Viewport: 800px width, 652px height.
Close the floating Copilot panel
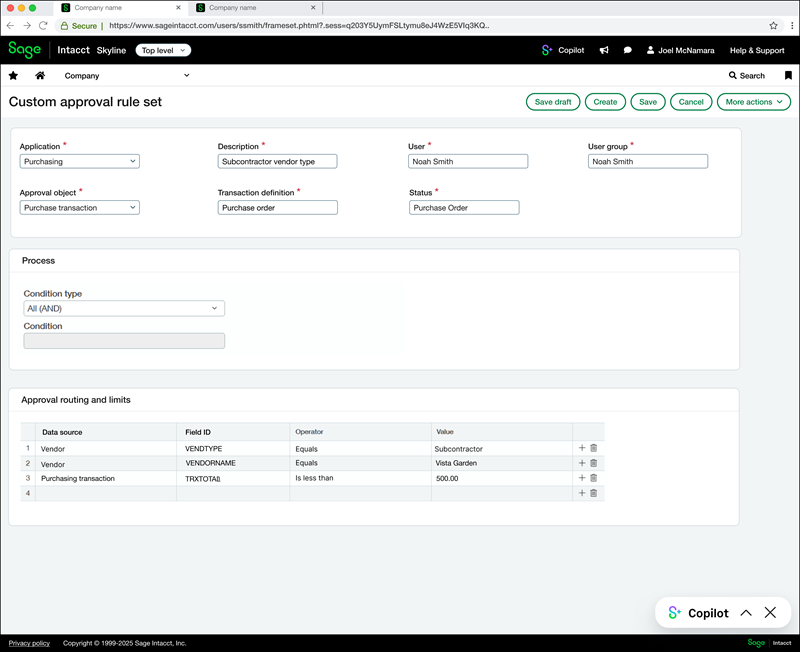pyautogui.click(x=770, y=613)
